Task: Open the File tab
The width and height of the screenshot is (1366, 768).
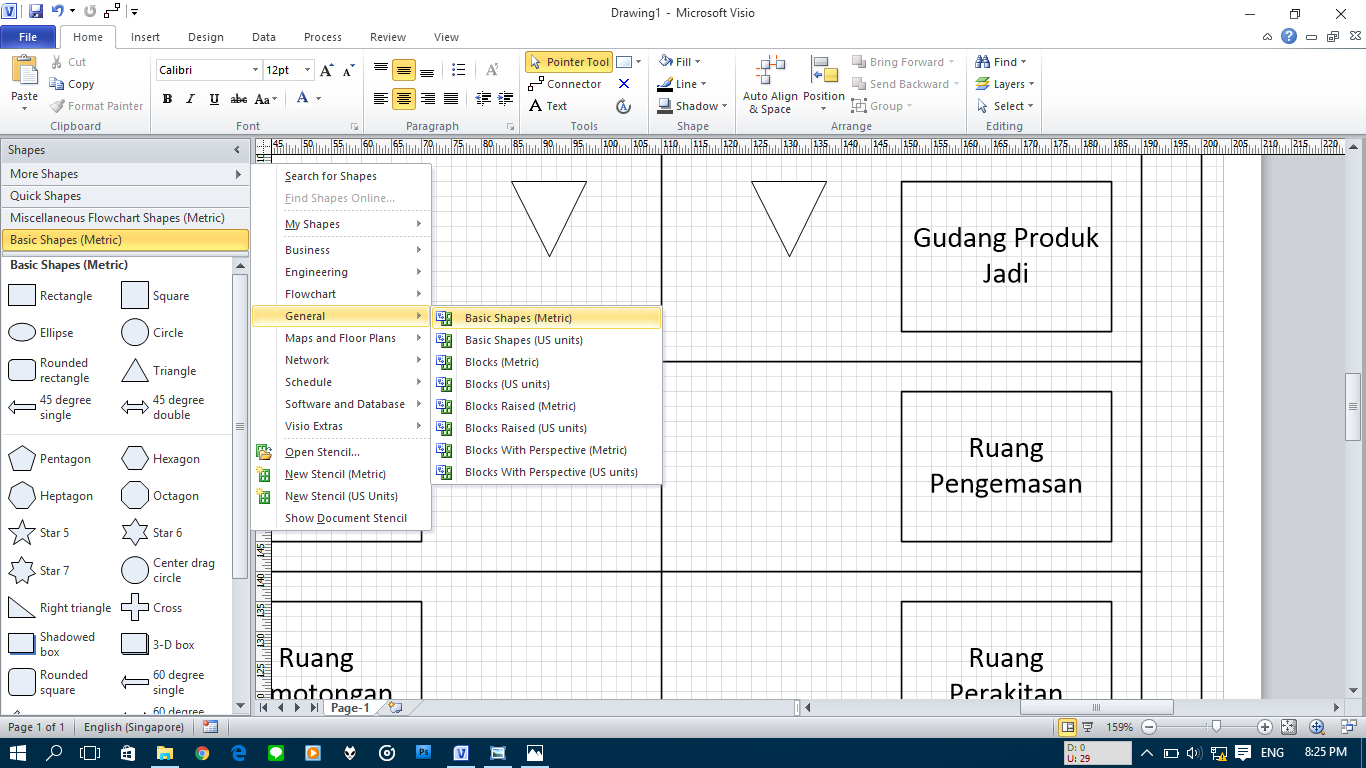Action: coord(28,37)
